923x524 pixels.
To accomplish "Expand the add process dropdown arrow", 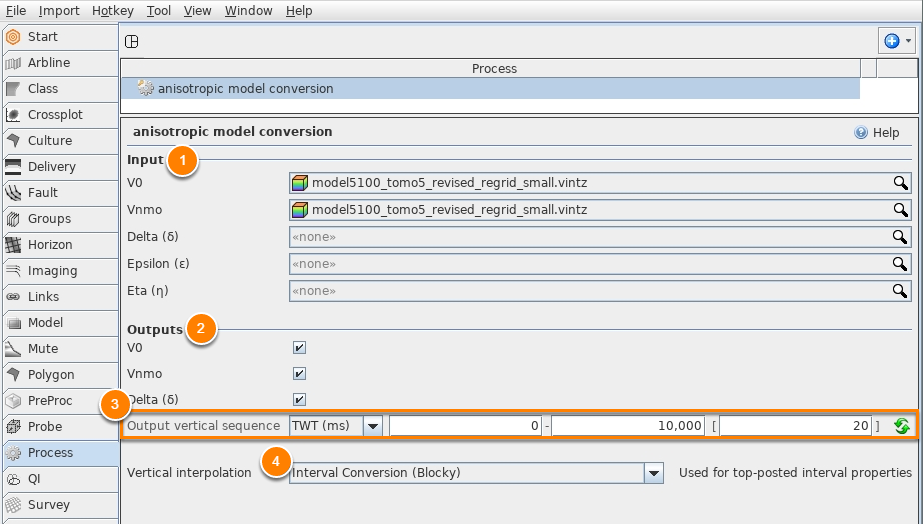I will pos(908,41).
